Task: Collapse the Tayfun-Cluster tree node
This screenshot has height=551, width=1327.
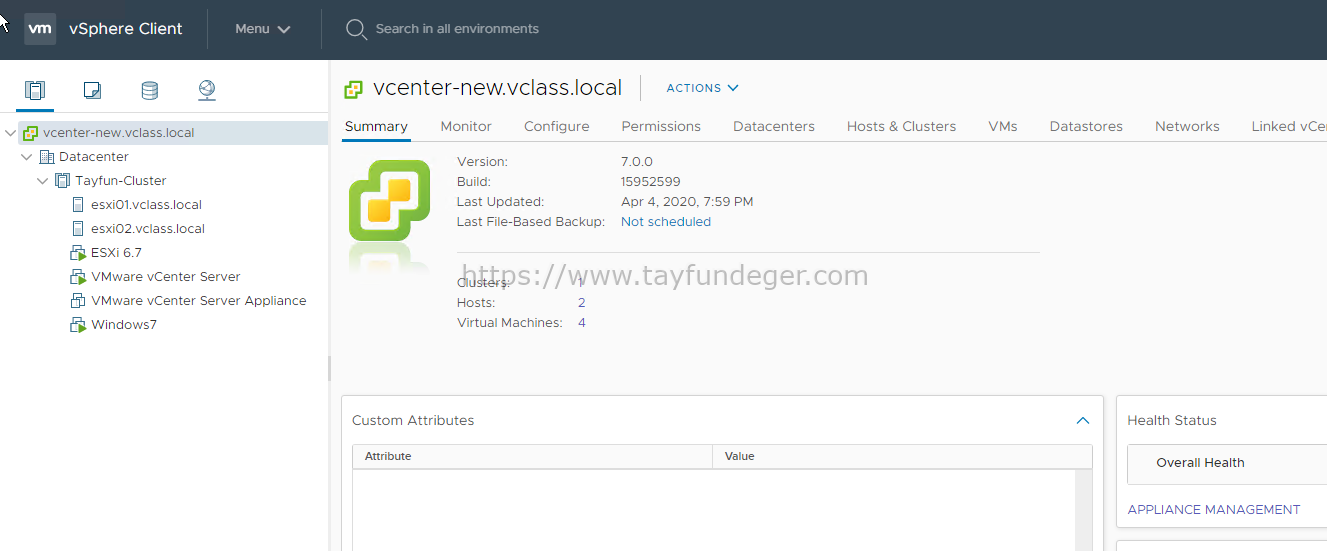Action: click(43, 181)
